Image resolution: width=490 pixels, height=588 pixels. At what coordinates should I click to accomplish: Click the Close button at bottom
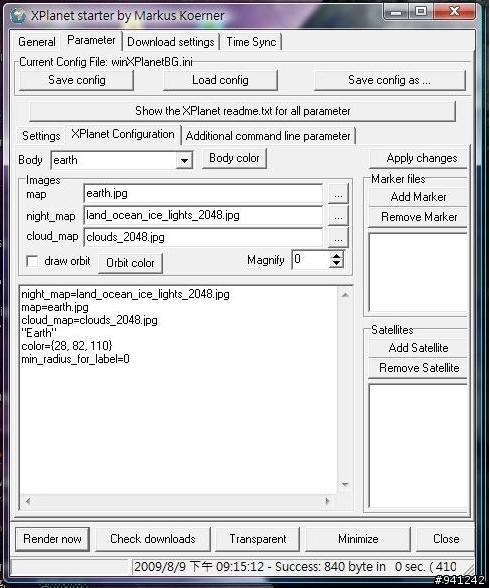[446, 539]
